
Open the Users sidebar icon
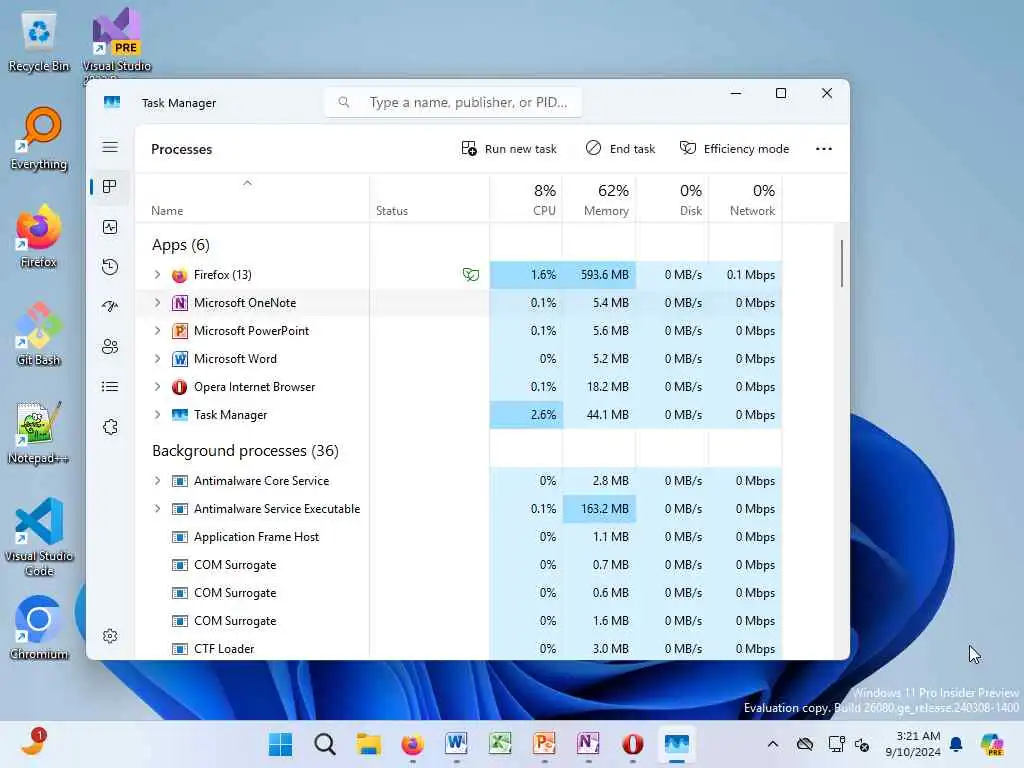(x=110, y=346)
